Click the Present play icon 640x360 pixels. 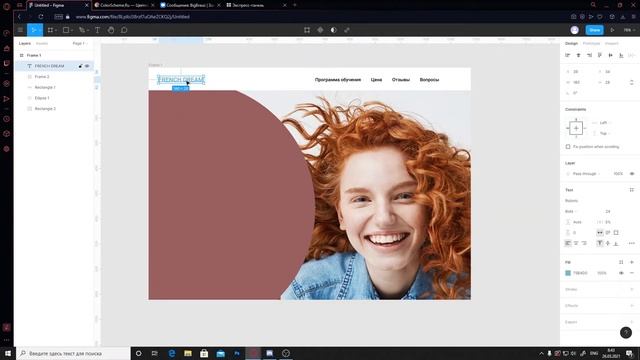pos(612,30)
